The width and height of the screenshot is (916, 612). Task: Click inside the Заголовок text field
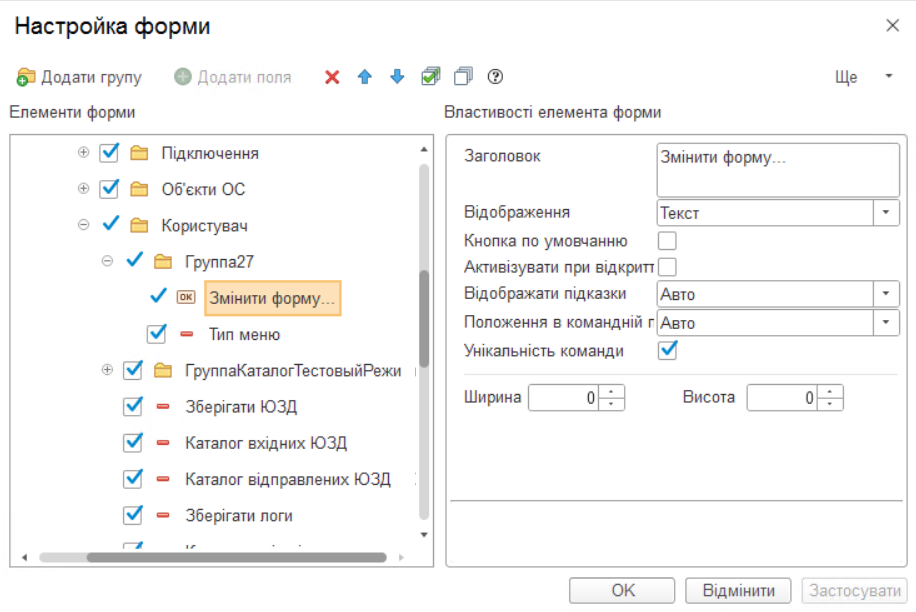tap(775, 168)
